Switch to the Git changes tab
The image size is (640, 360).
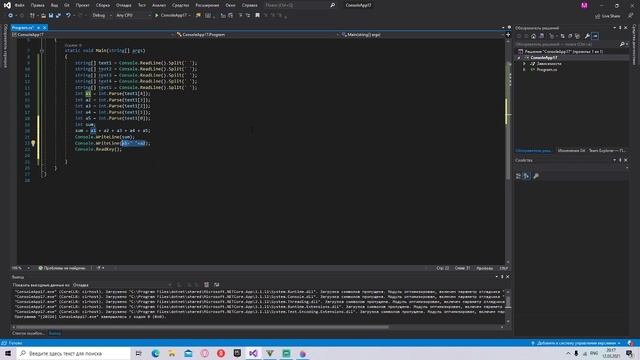571,151
